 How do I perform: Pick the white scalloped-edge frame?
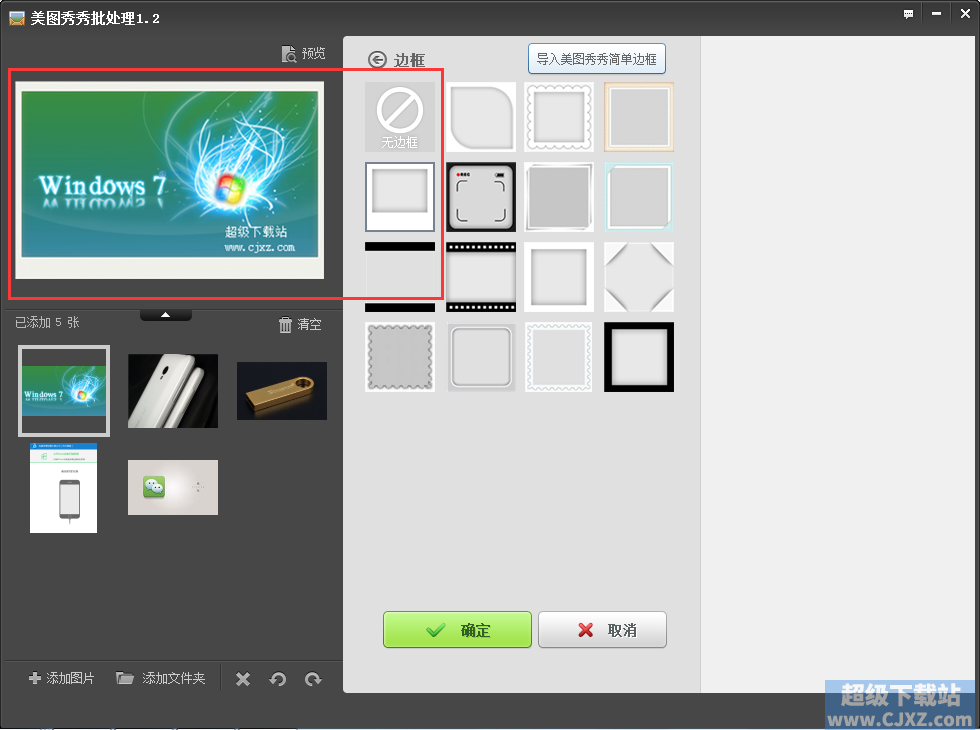click(559, 117)
